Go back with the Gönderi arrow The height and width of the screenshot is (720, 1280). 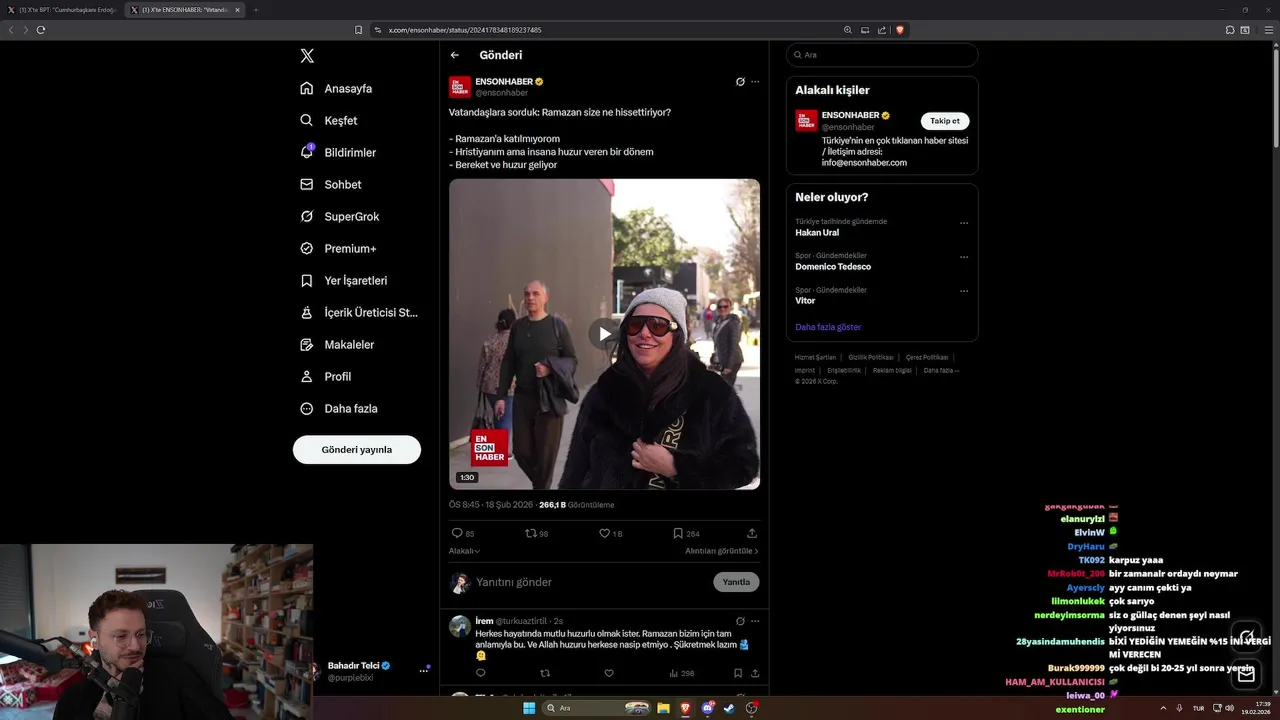pos(455,55)
